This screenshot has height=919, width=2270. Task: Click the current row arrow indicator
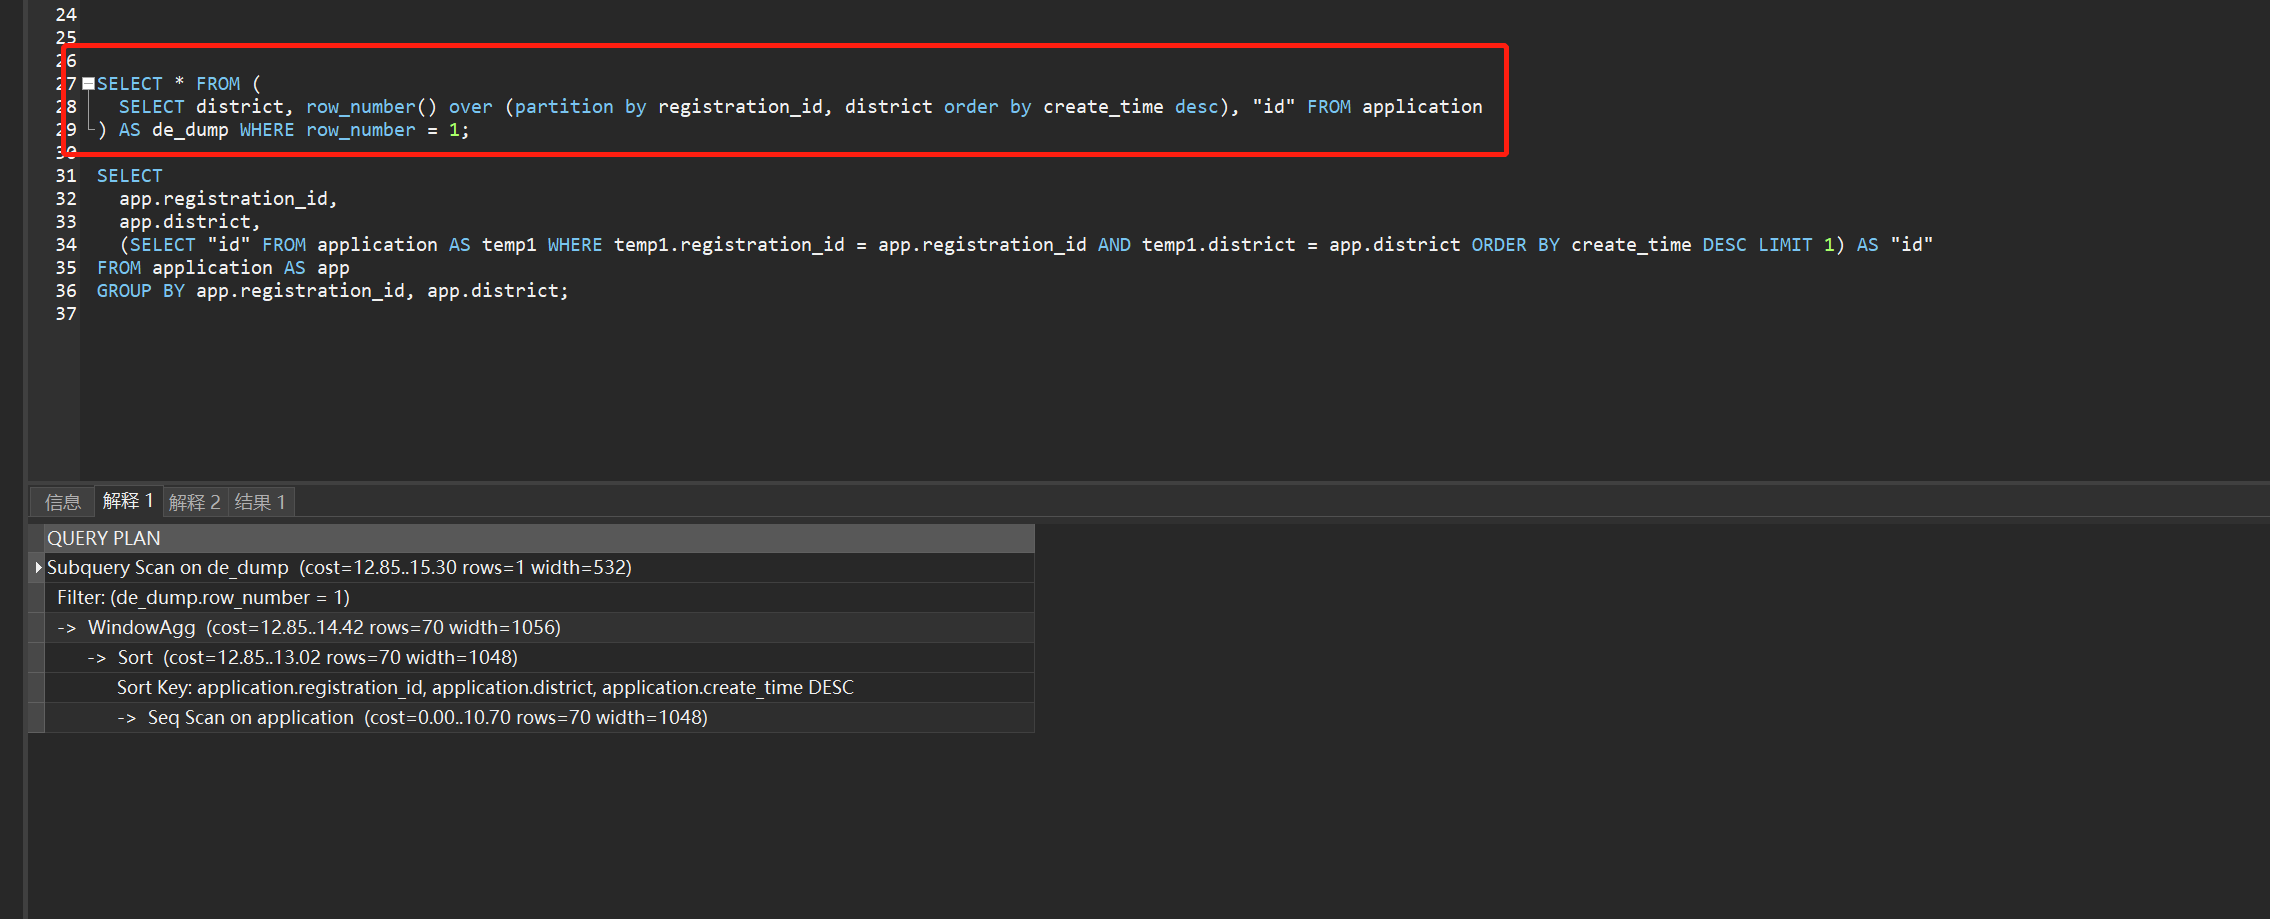pyautogui.click(x=38, y=568)
